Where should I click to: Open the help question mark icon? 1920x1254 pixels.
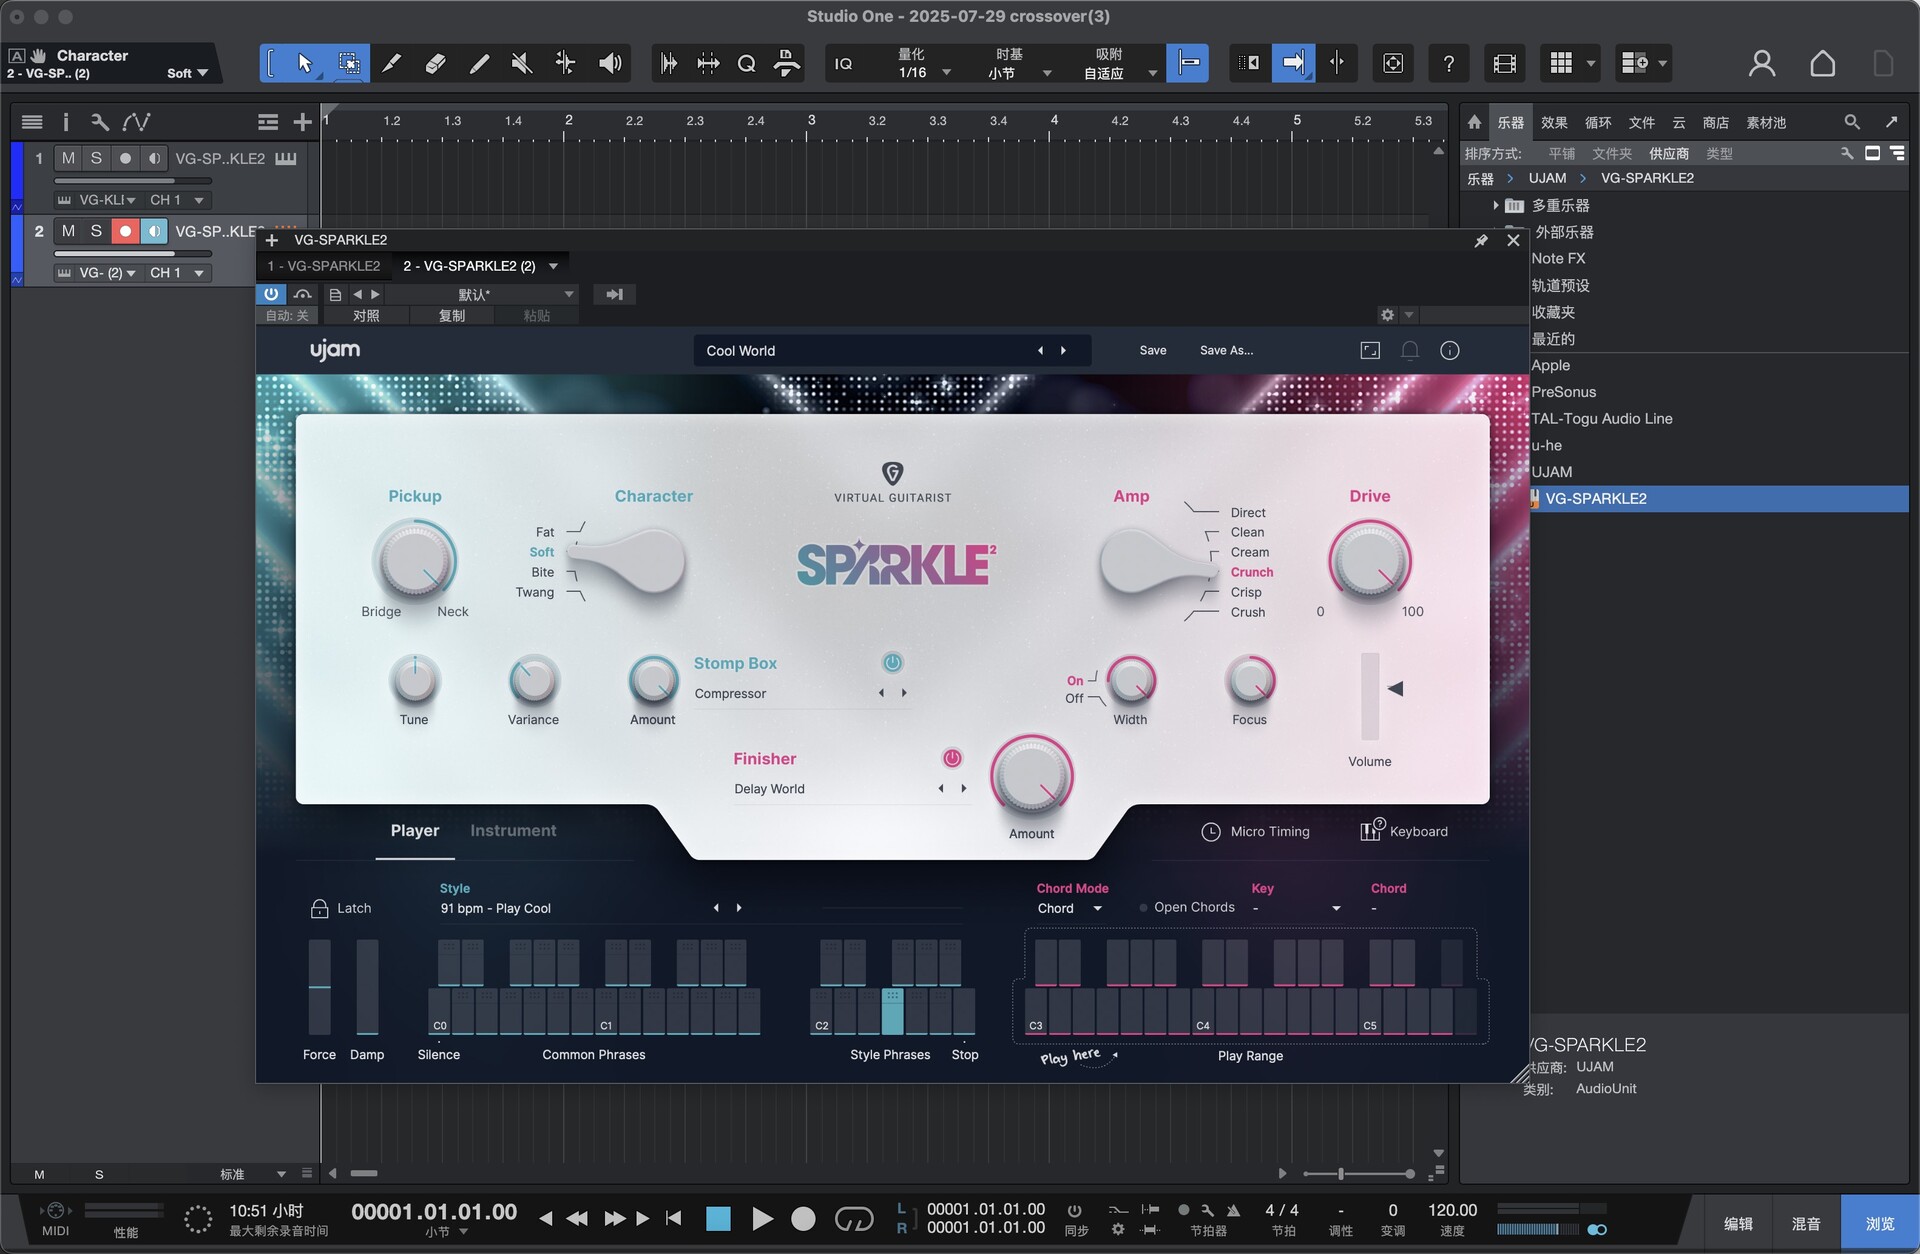[1448, 64]
